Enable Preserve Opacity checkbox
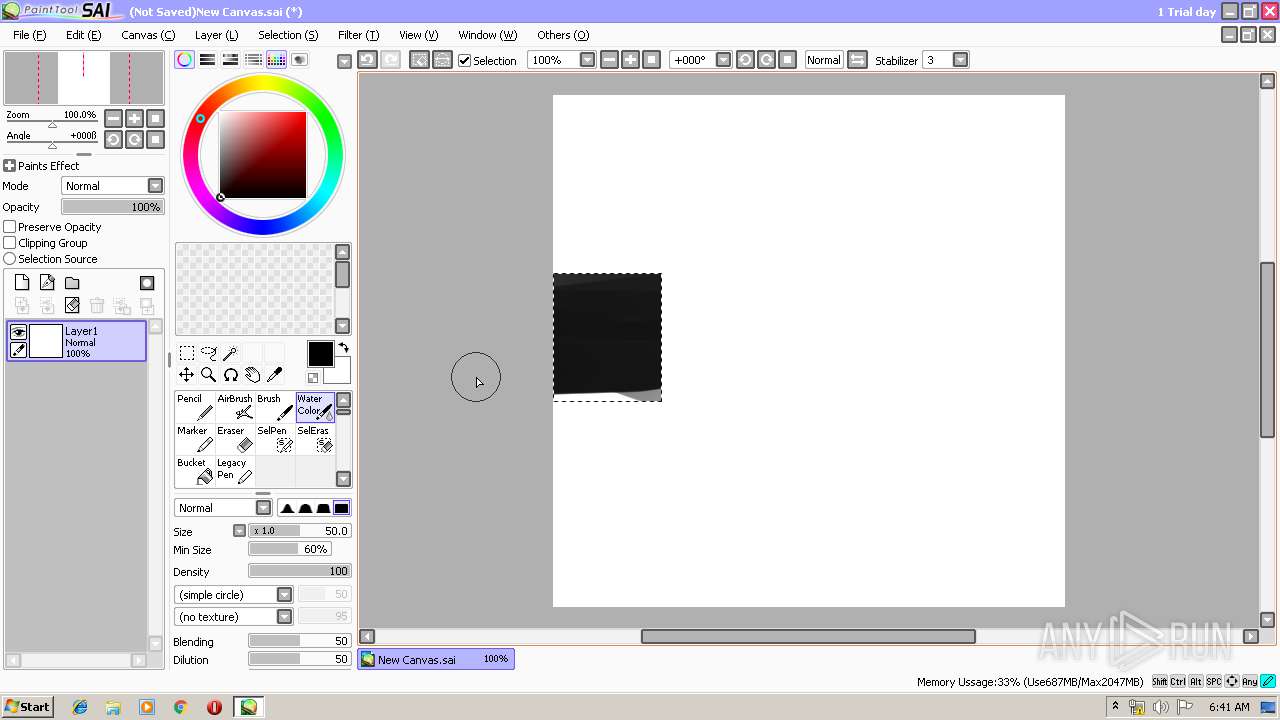1280x720 pixels. [x=10, y=227]
